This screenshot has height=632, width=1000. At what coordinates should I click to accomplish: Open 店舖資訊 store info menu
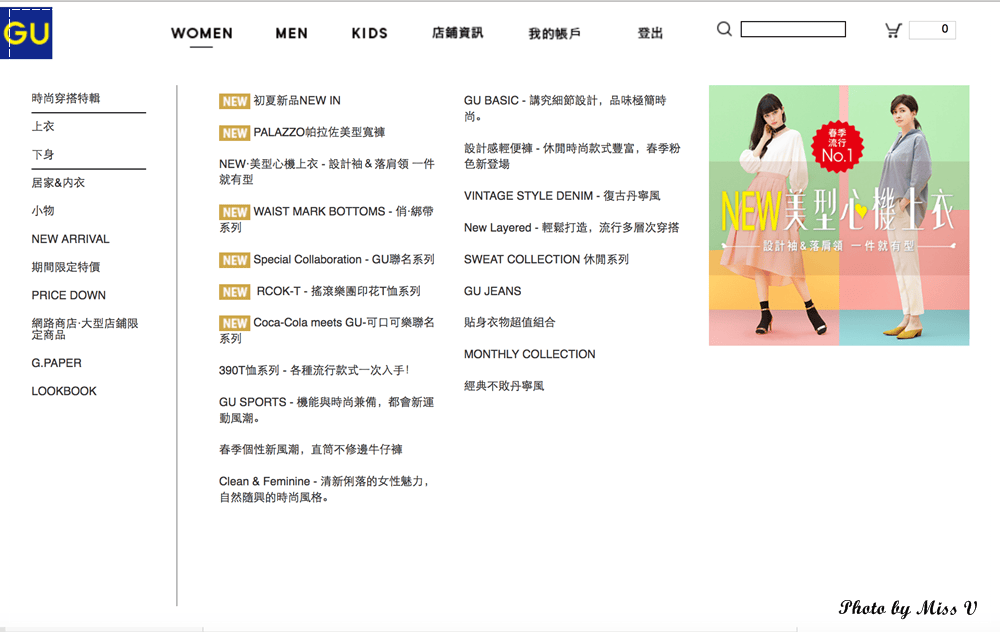457,33
